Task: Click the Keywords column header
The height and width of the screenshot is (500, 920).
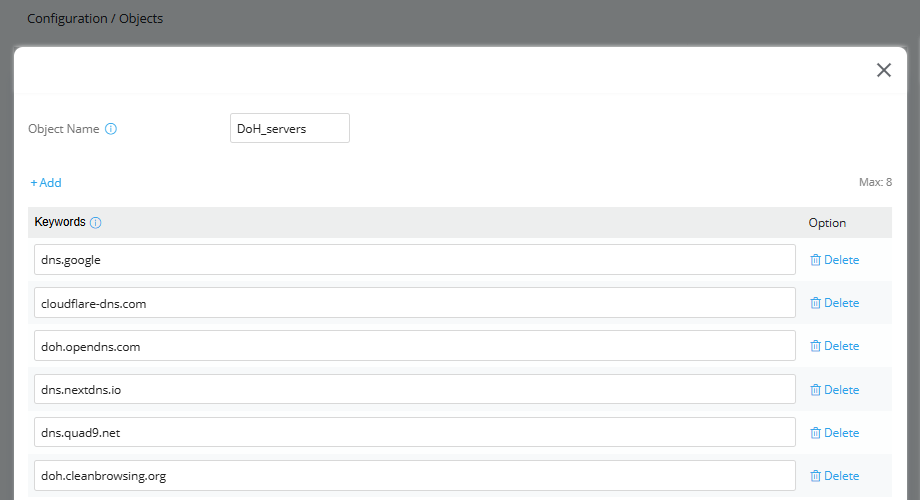Action: [60, 222]
